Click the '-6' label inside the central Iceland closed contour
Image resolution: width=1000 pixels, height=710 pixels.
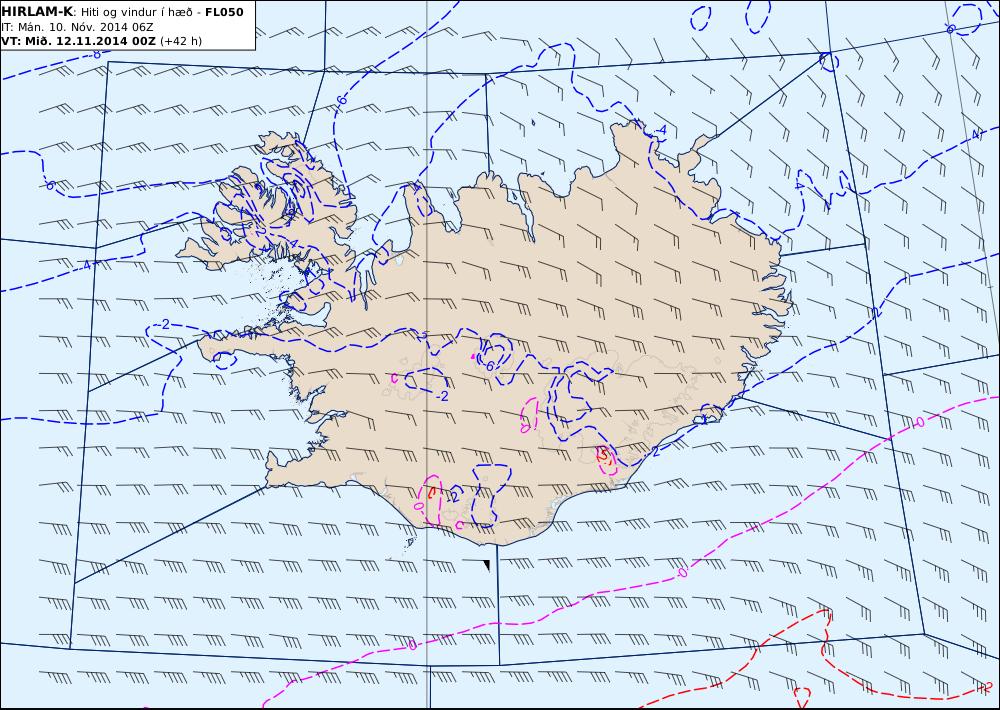click(x=489, y=366)
